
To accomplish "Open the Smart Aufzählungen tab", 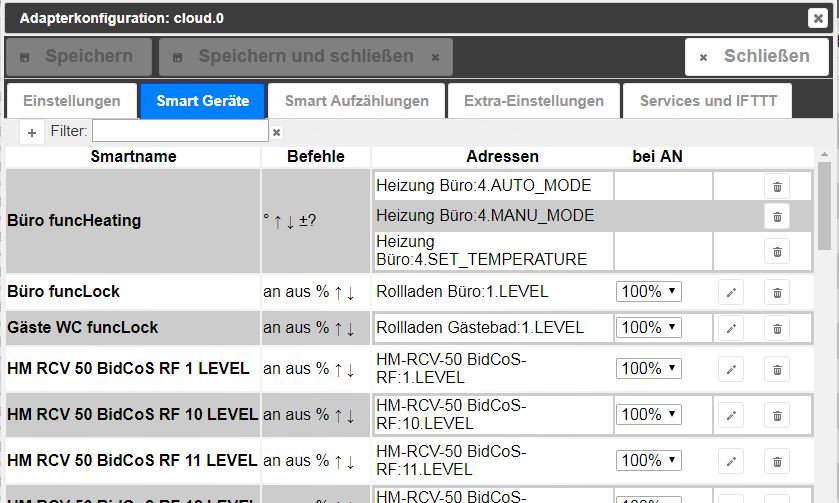I will [x=357, y=101].
